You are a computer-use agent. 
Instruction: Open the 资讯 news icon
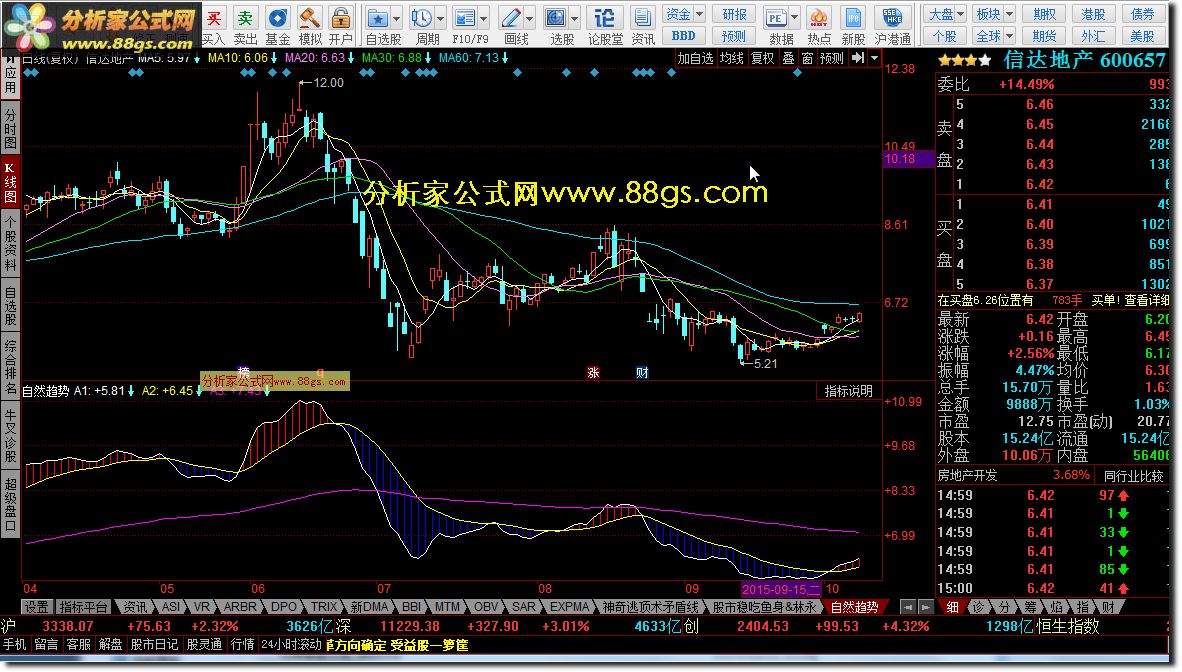click(642, 18)
